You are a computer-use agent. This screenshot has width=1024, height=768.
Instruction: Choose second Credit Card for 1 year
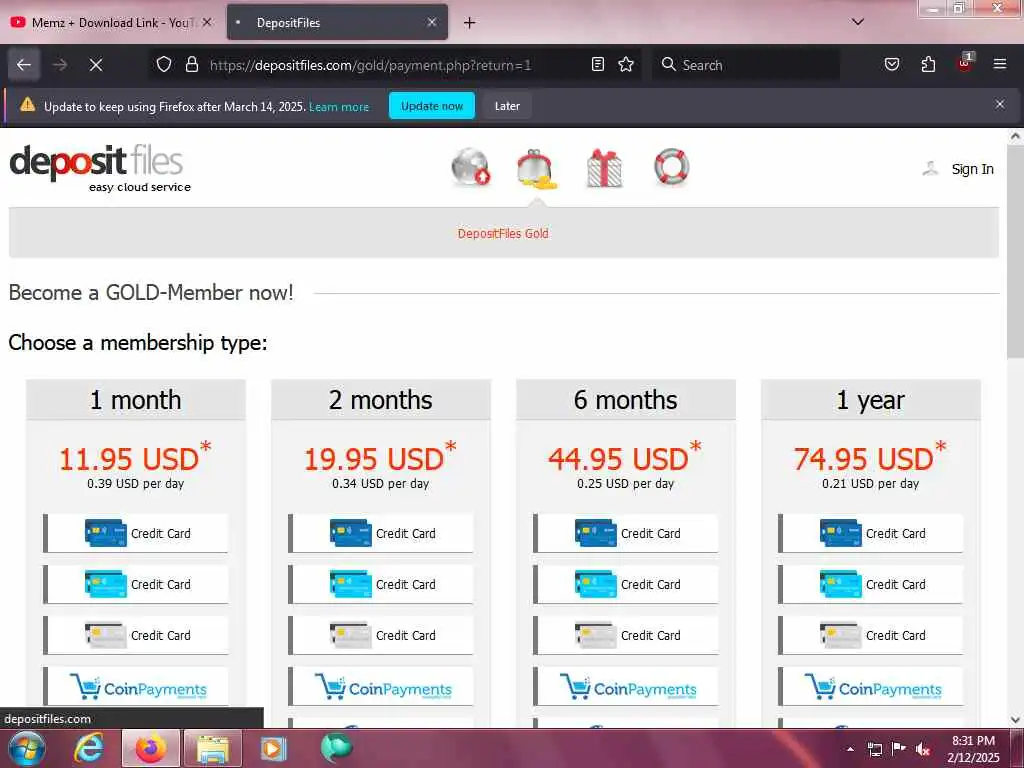(871, 584)
